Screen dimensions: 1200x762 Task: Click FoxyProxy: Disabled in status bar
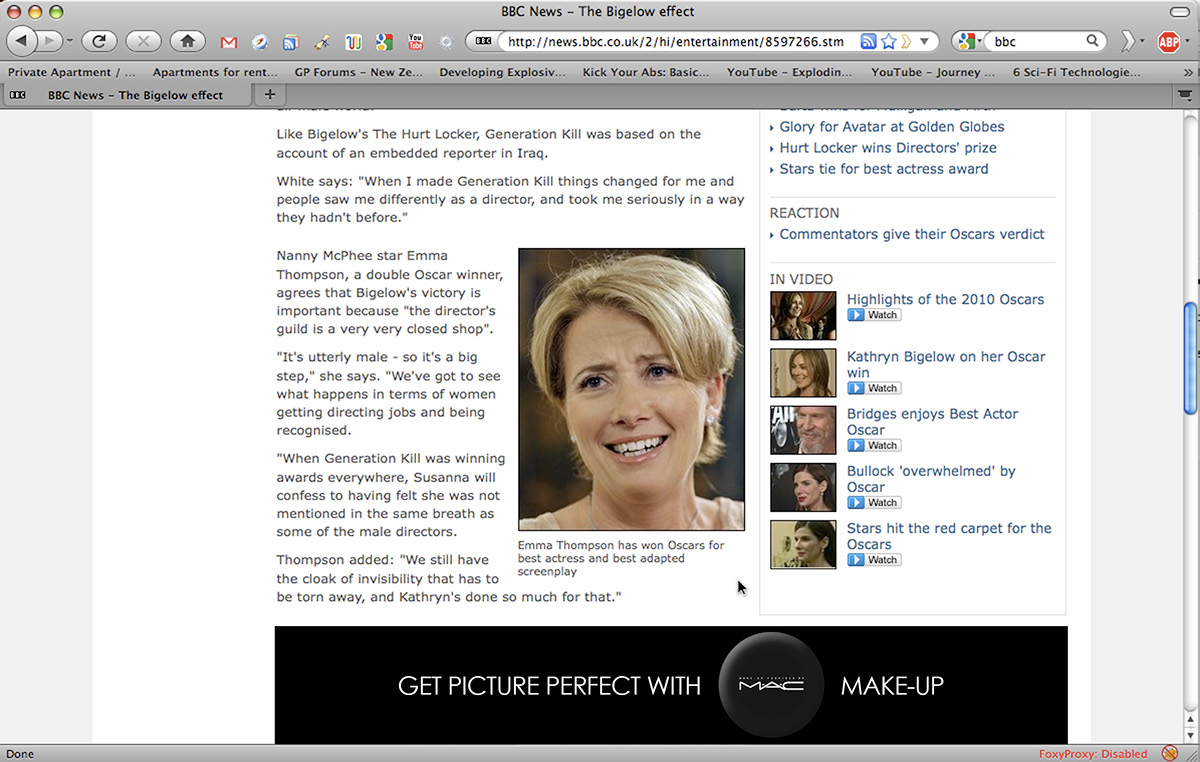point(1093,754)
